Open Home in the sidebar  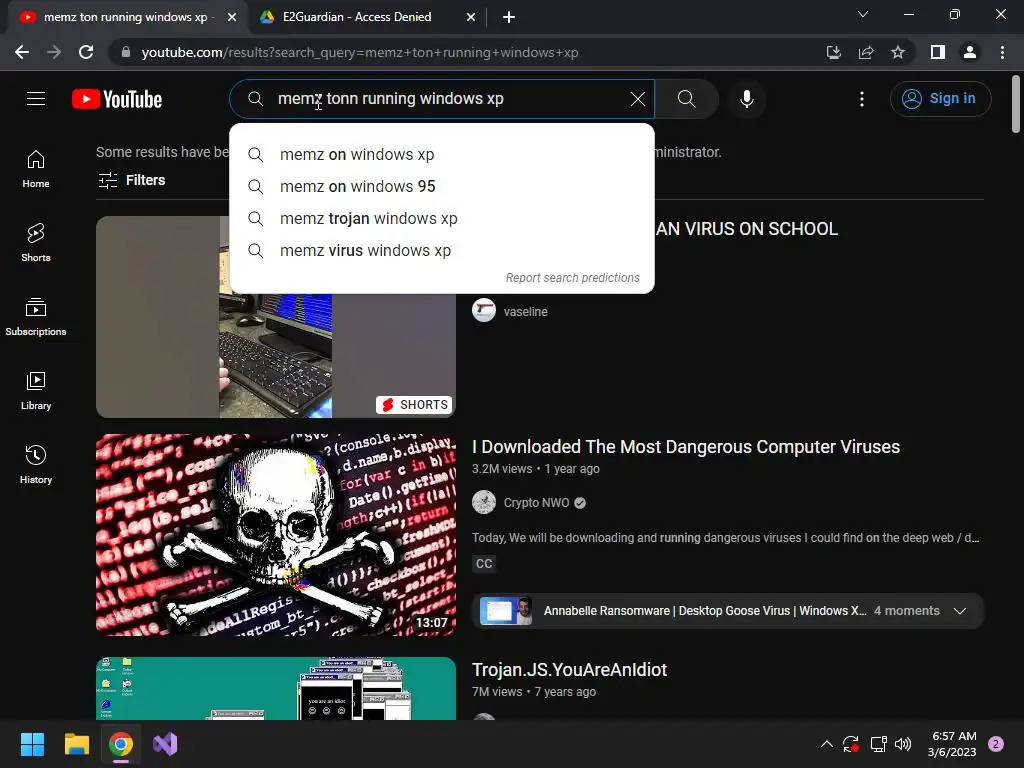click(36, 168)
